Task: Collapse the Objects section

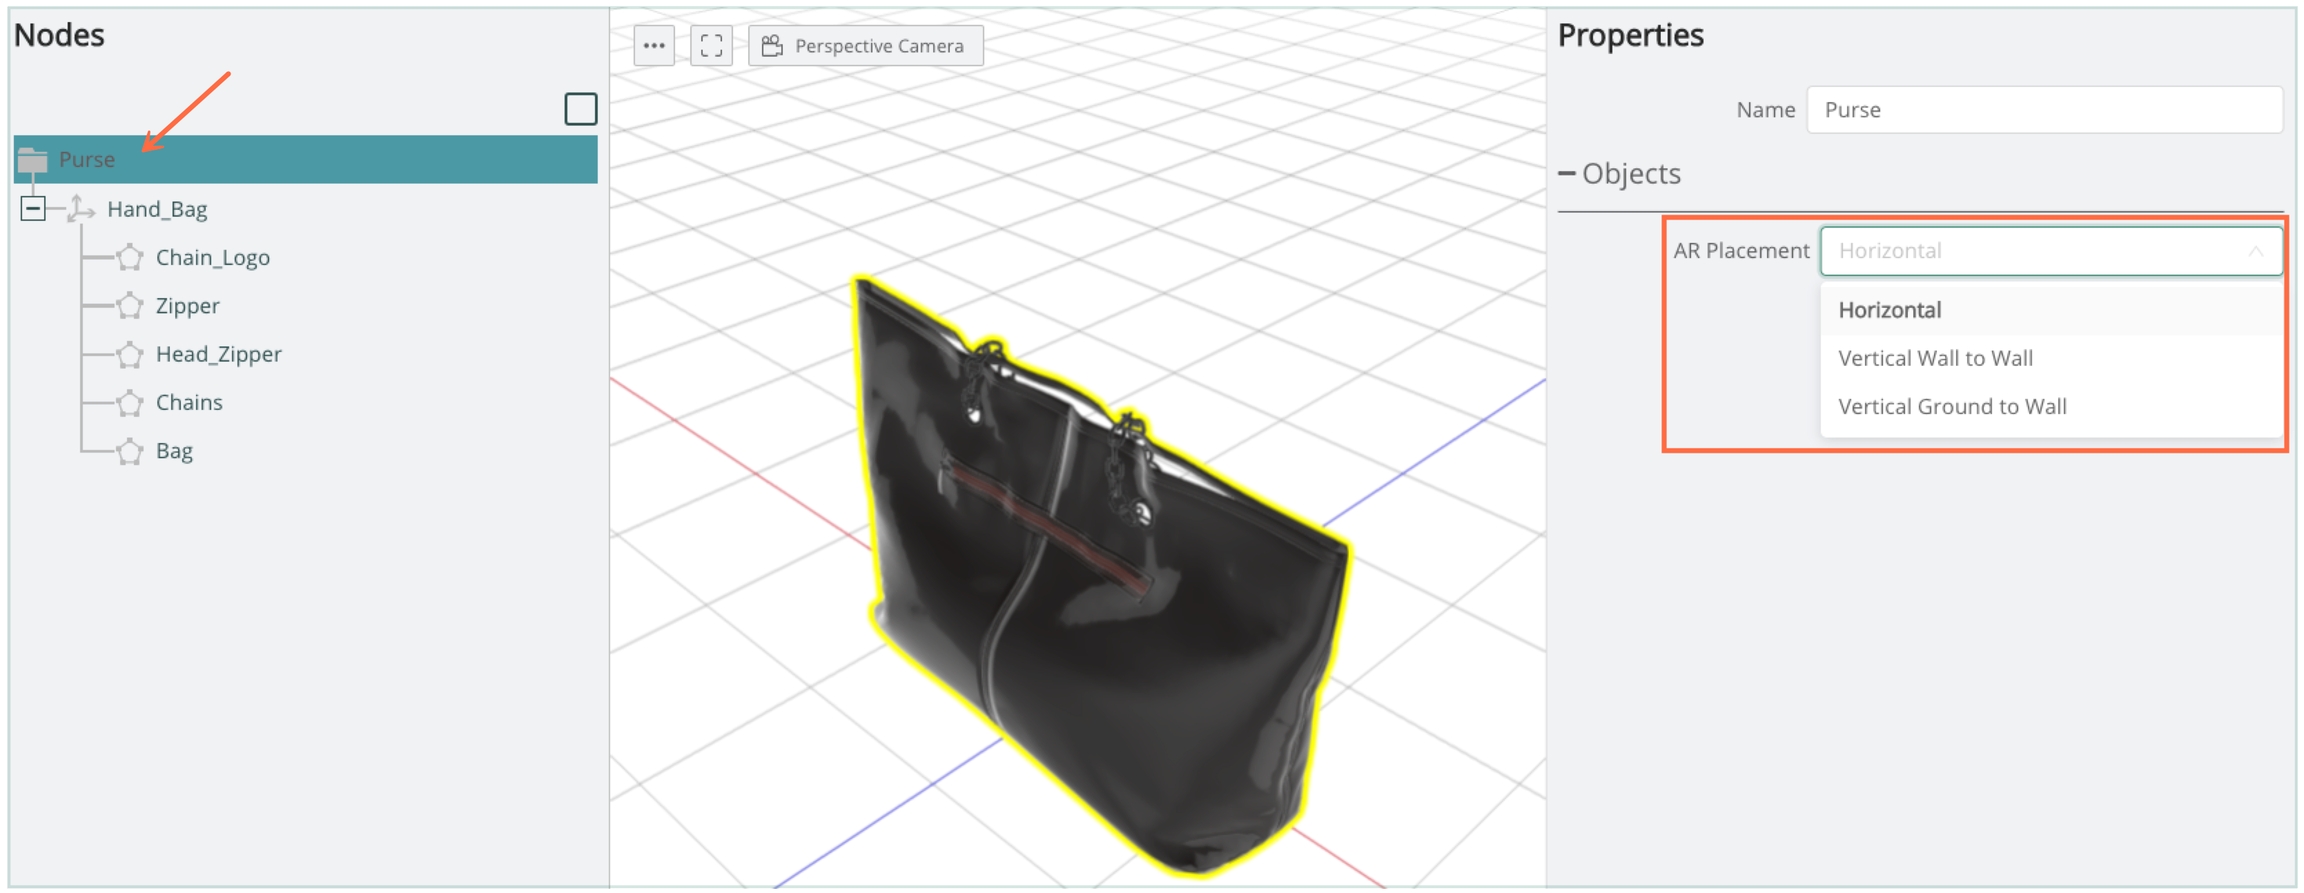Action: point(1567,174)
